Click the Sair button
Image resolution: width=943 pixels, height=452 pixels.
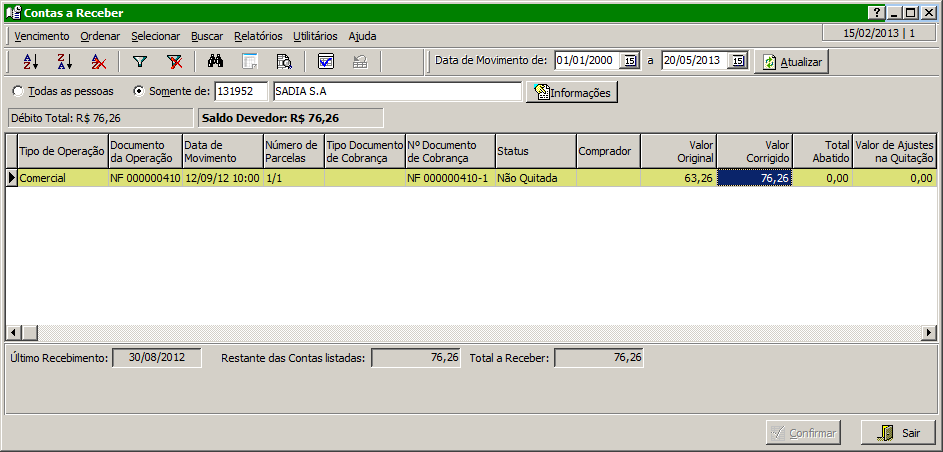898,433
